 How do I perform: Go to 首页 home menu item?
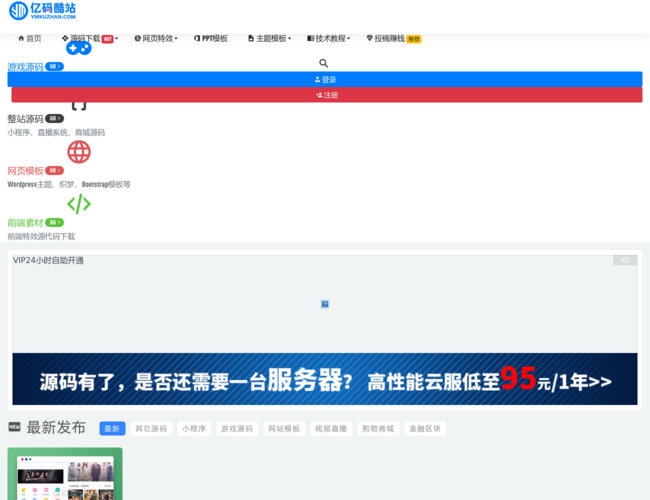click(30, 39)
